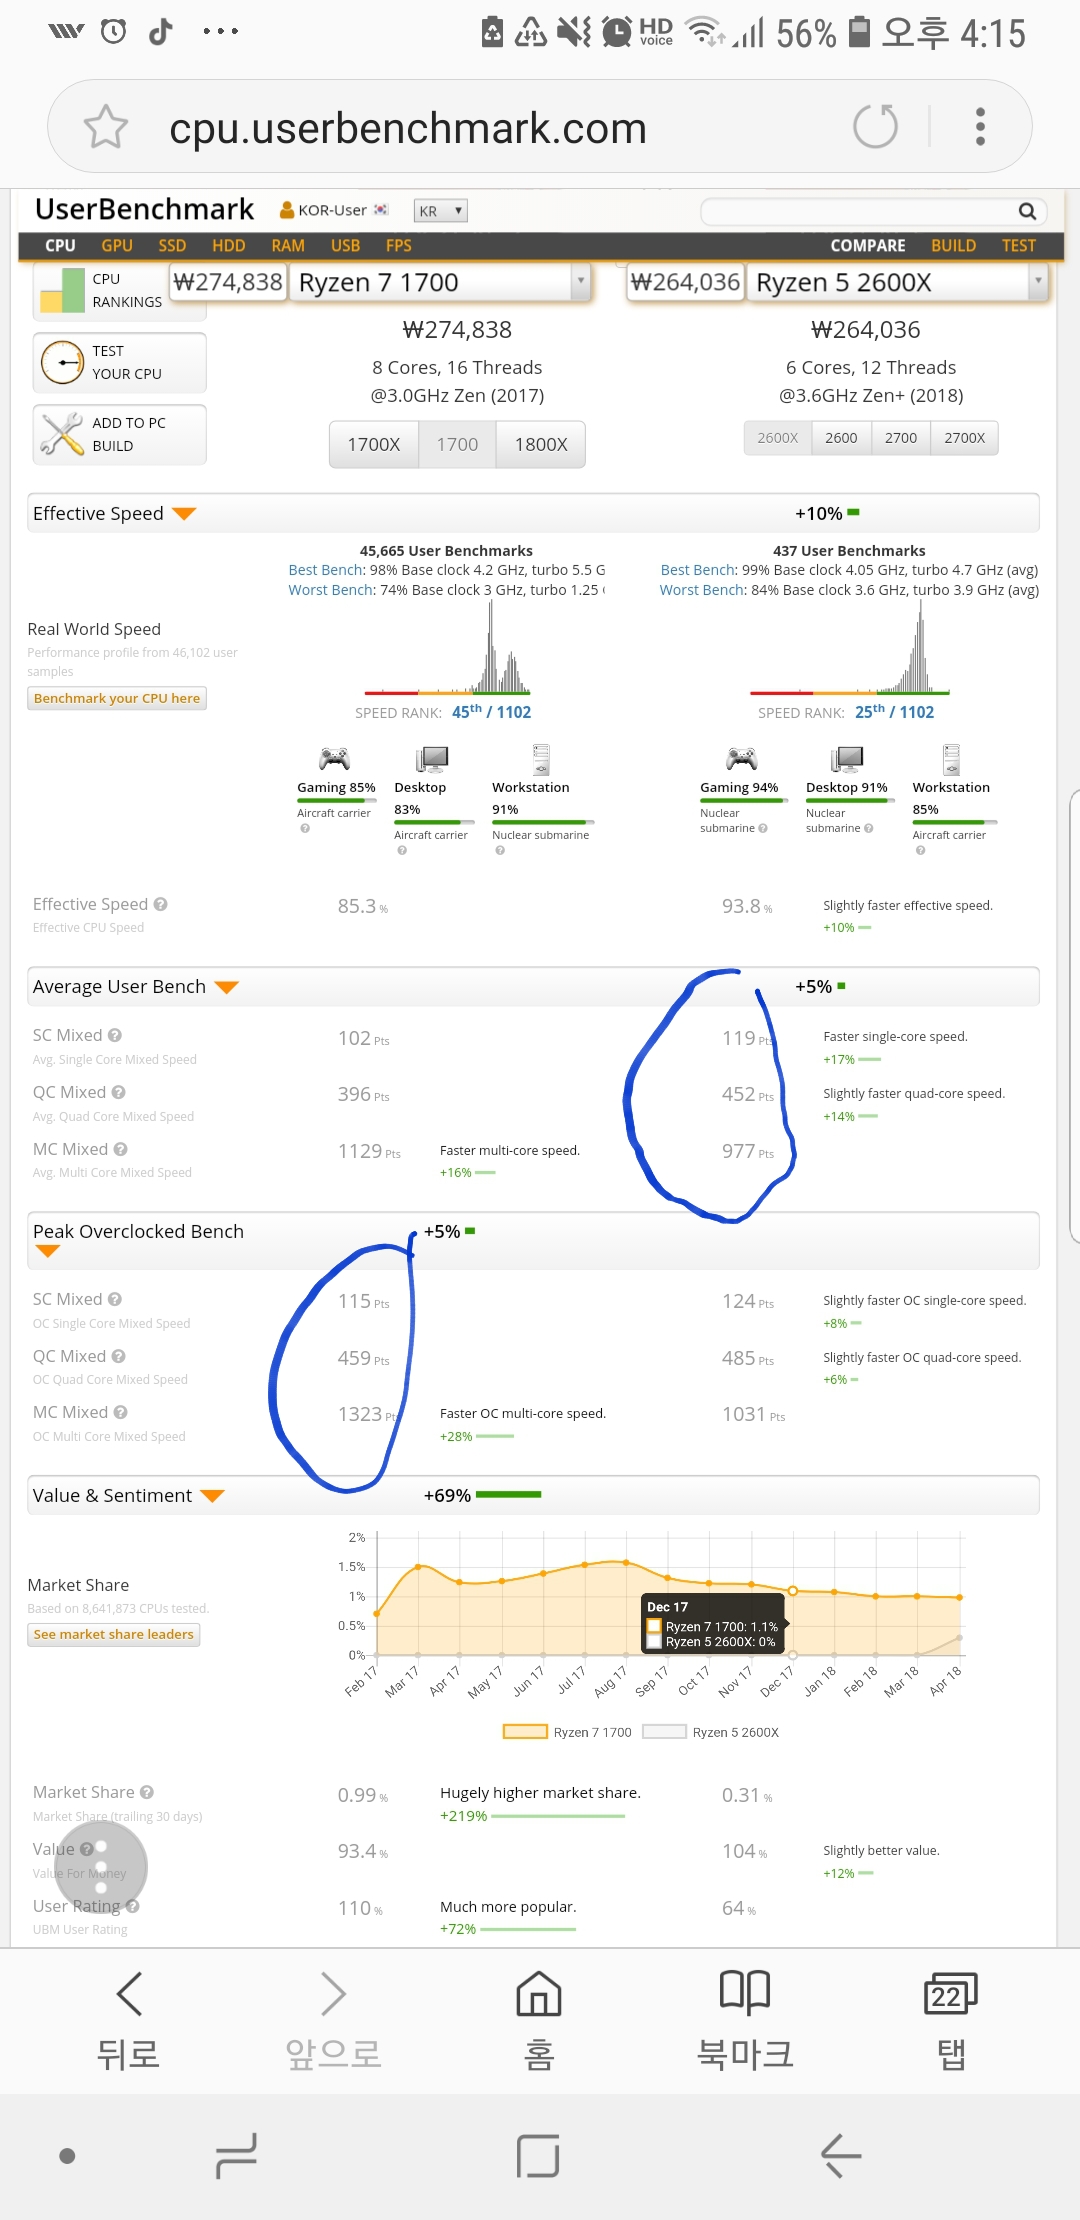This screenshot has width=1080, height=2220.
Task: Click the Test Your CPU clock icon
Action: click(x=62, y=362)
